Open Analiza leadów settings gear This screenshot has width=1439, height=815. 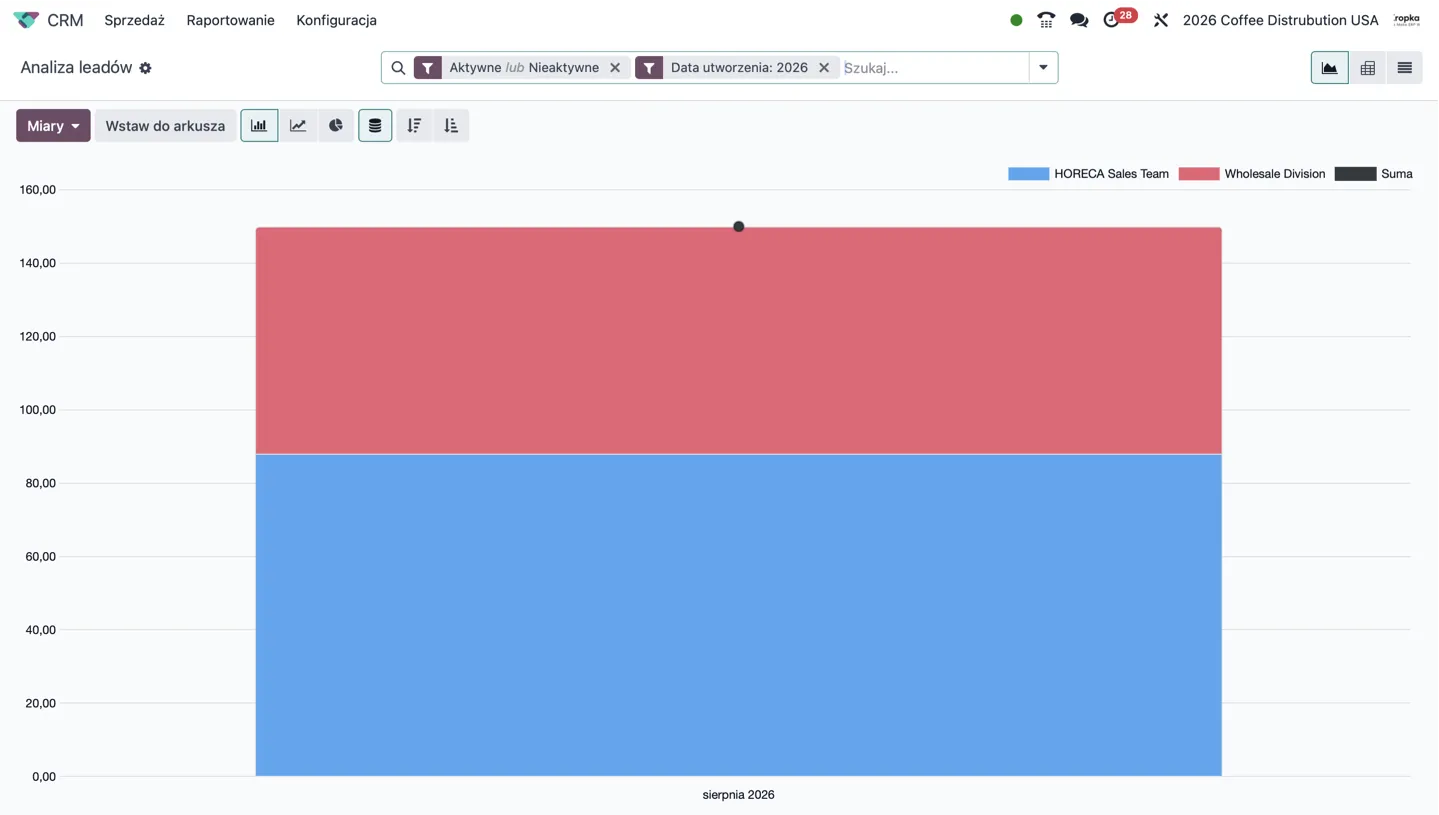coord(145,68)
